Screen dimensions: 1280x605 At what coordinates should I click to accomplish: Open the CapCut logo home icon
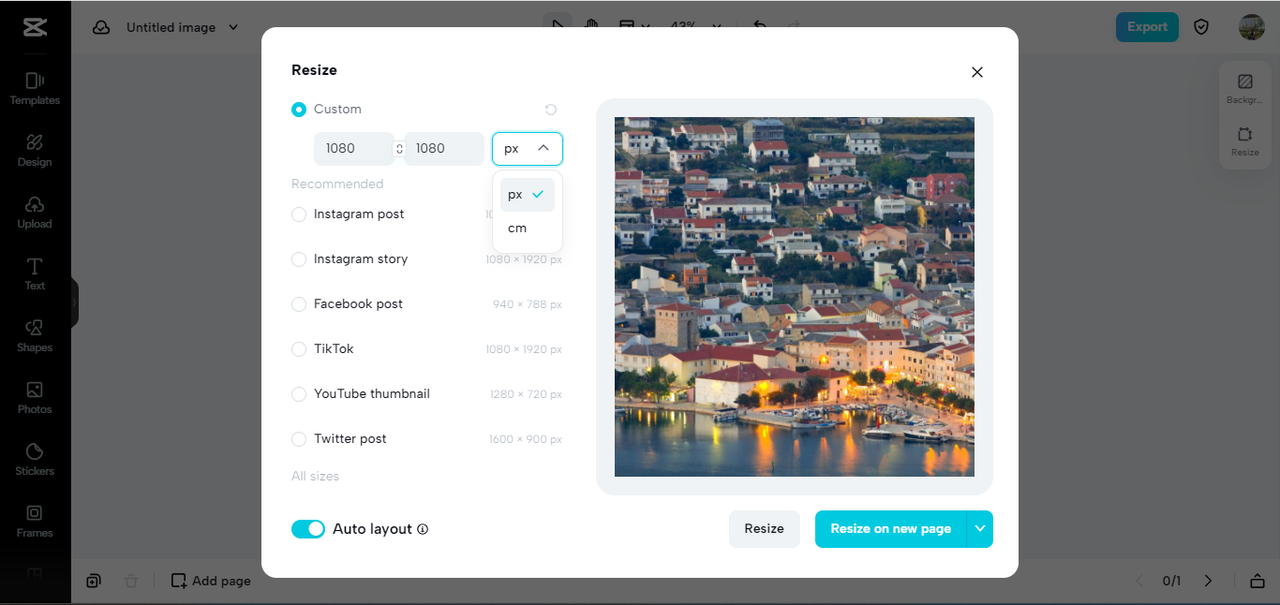point(34,27)
